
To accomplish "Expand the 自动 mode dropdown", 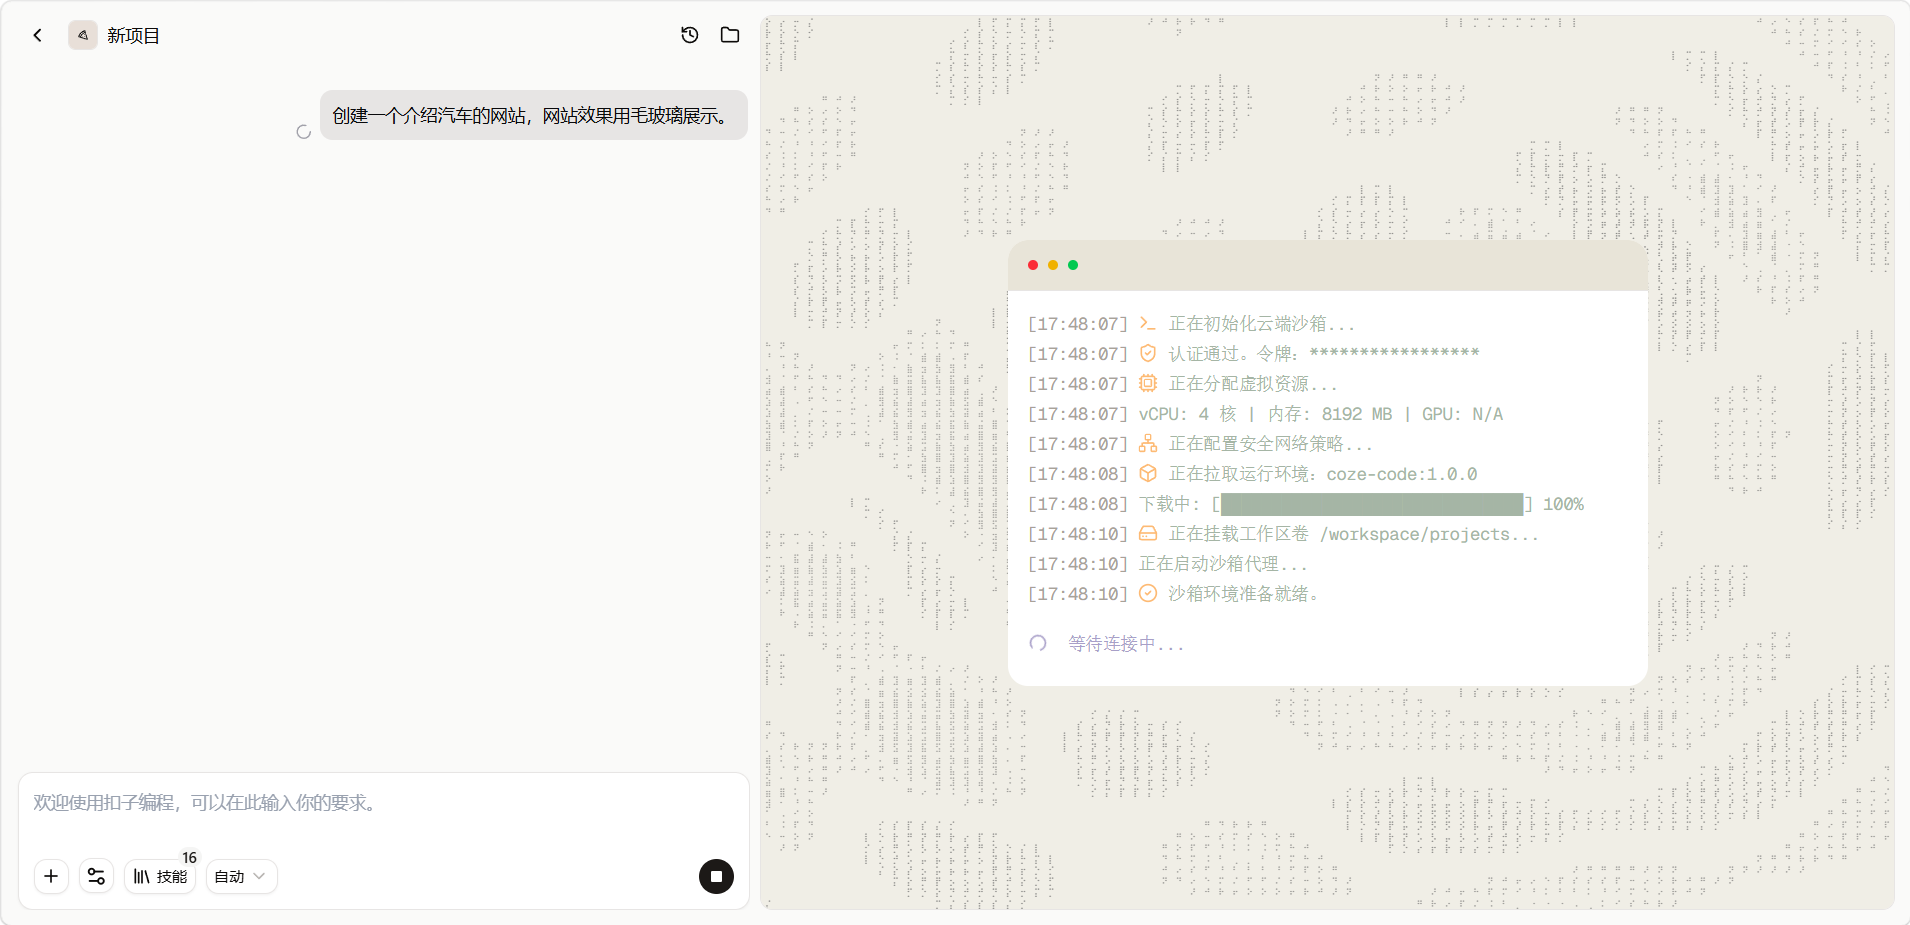I will 241,876.
